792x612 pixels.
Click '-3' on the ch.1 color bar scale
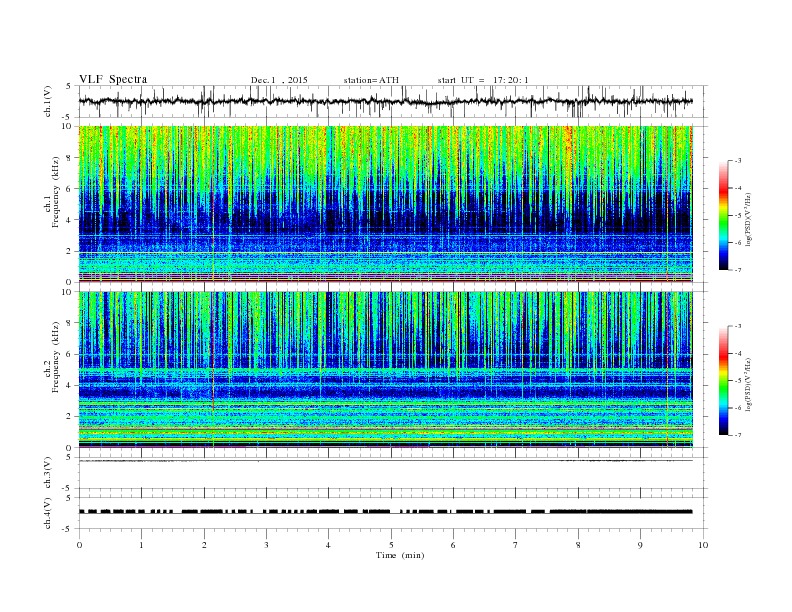(x=737, y=161)
